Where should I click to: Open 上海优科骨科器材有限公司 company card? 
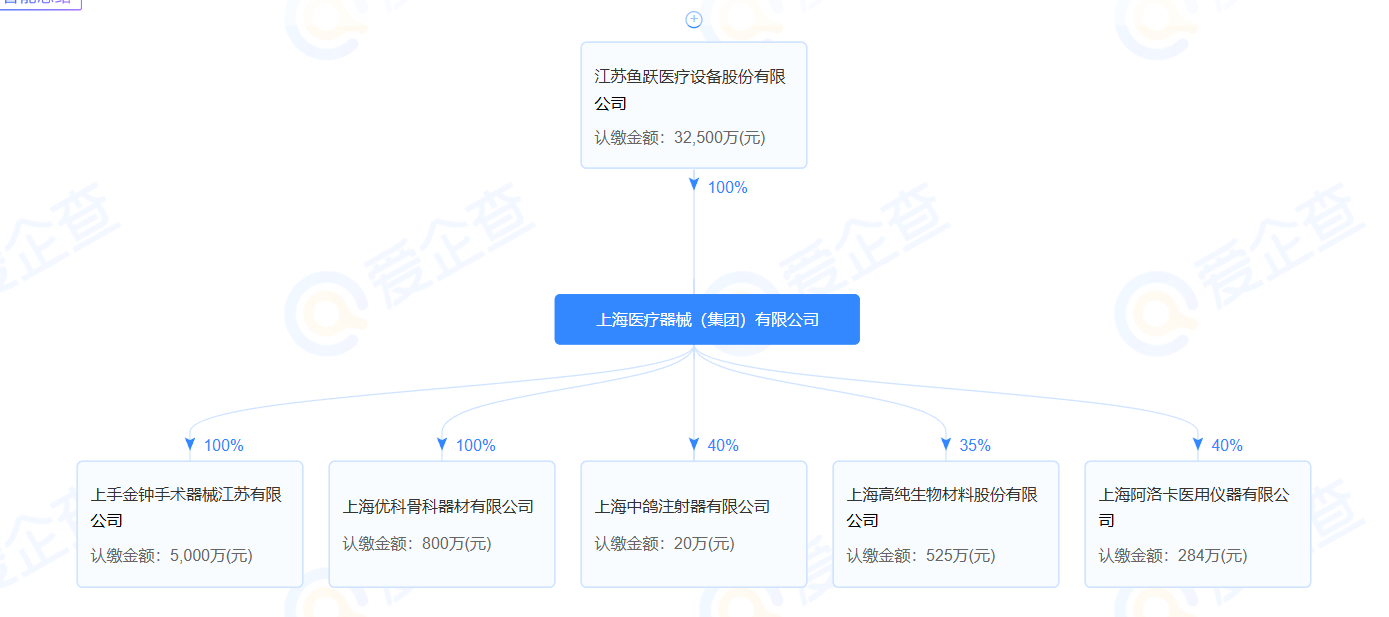(x=442, y=524)
